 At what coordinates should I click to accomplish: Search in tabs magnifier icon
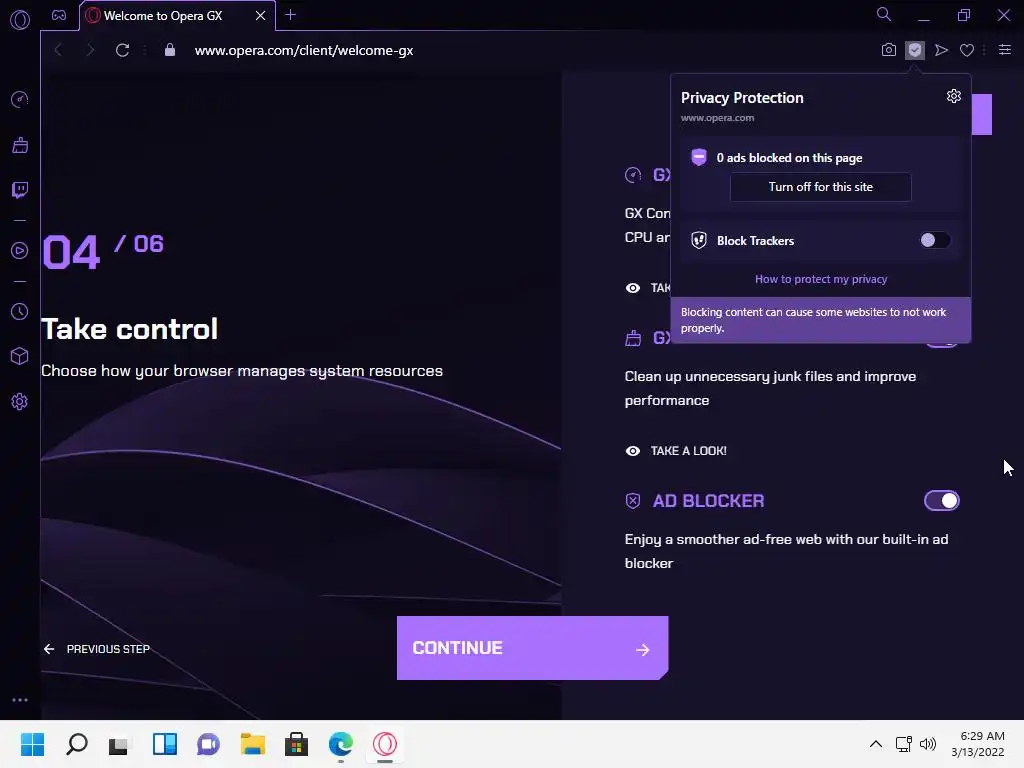pos(884,14)
